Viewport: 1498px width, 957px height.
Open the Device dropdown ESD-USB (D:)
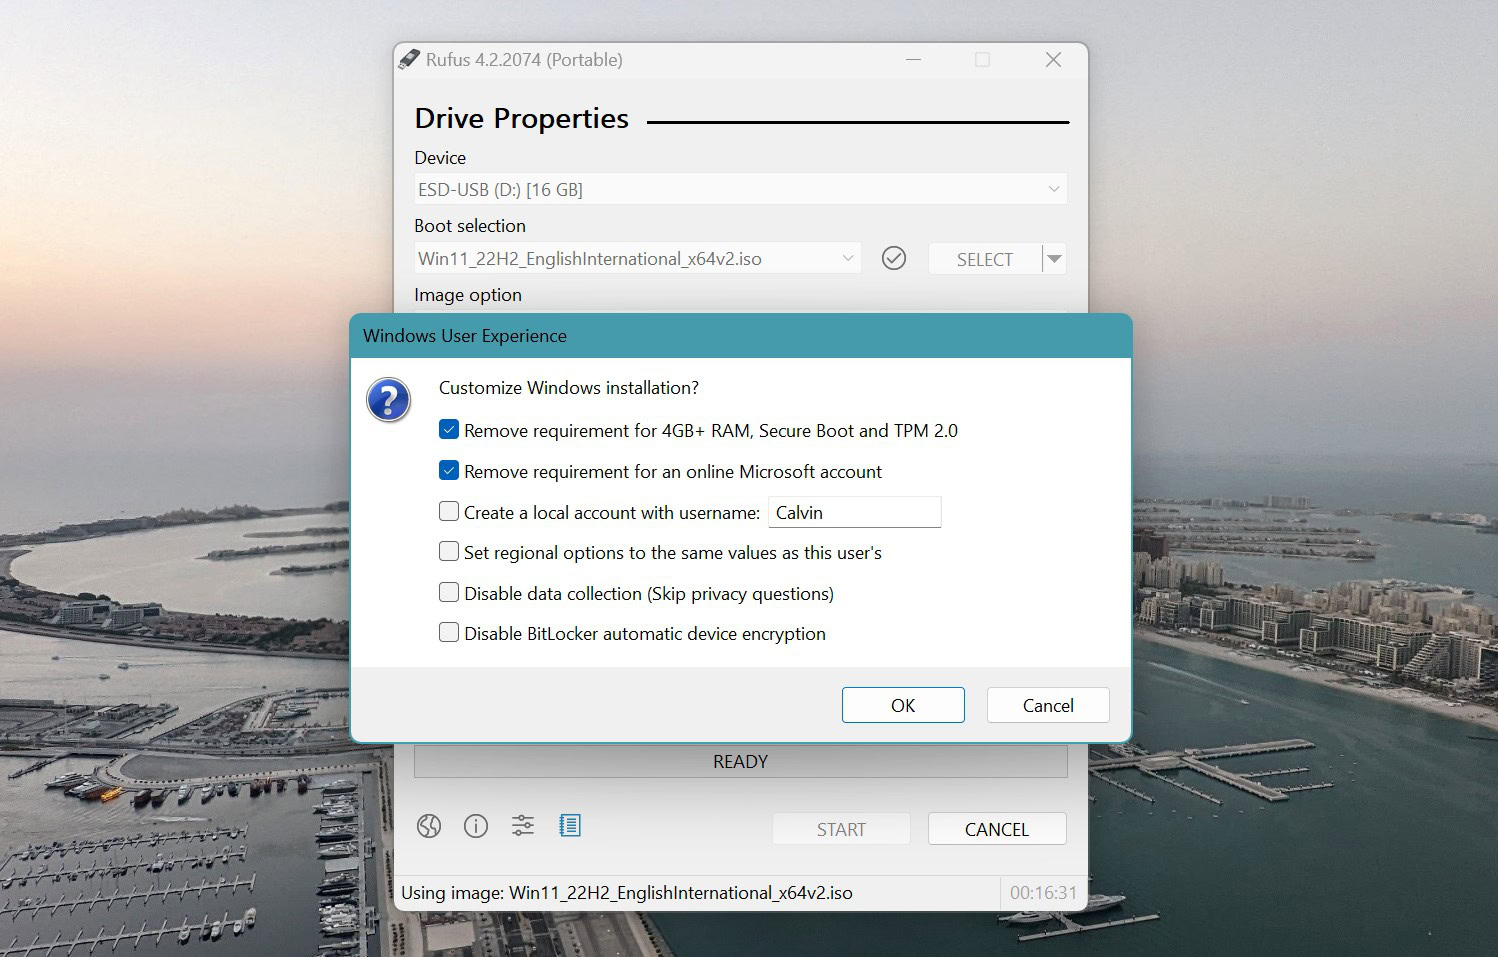point(741,189)
